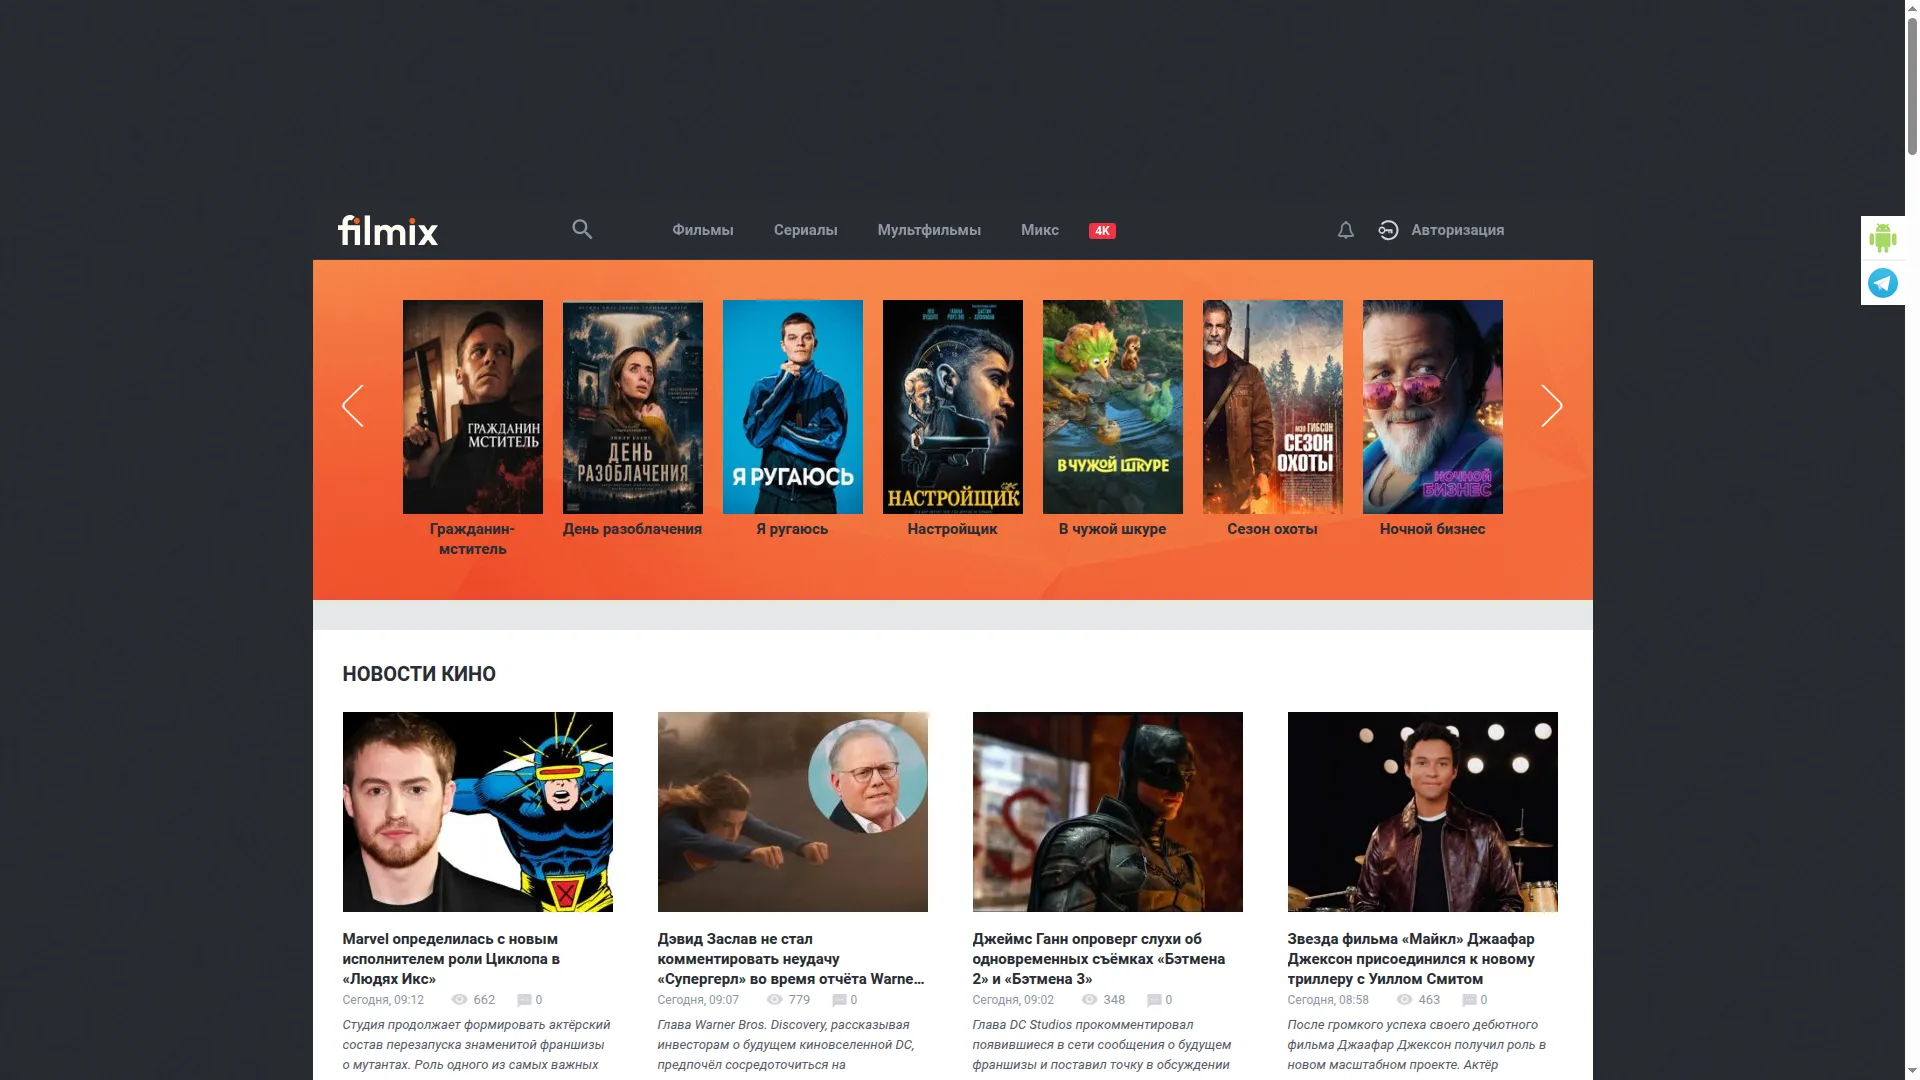Open the Supergirl news image

coord(793,812)
